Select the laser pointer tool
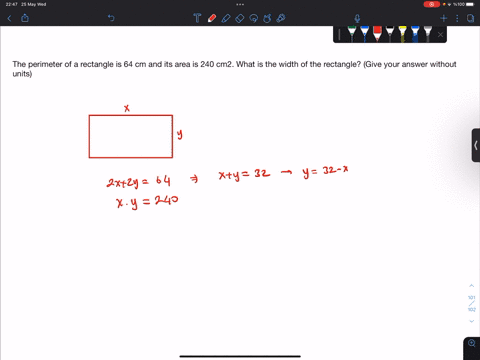The image size is (480, 360). tap(281, 18)
